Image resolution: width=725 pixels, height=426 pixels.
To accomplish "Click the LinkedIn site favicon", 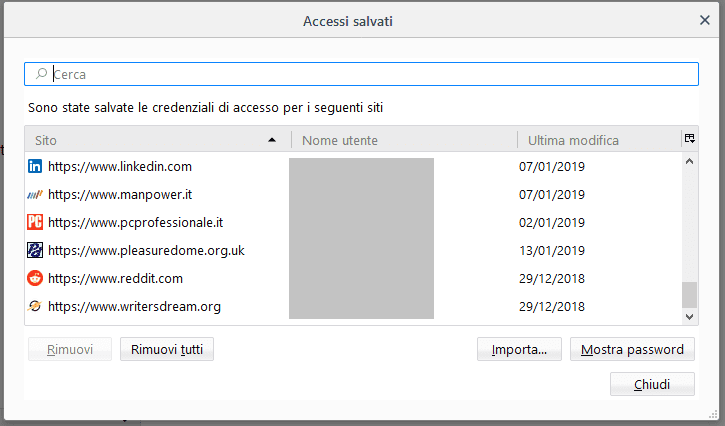I will point(35,167).
